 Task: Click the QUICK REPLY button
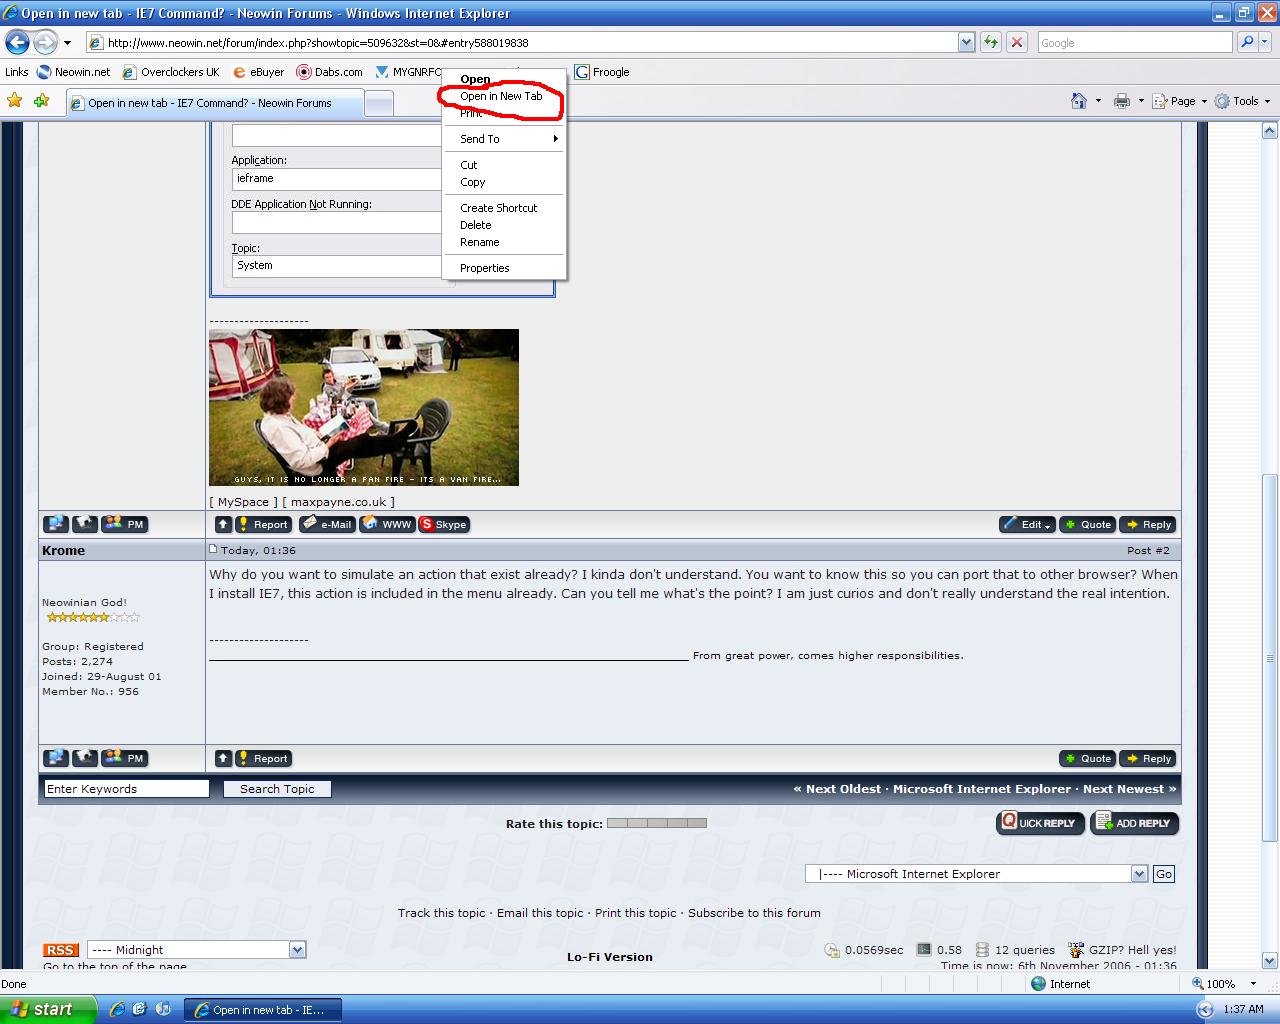1040,823
